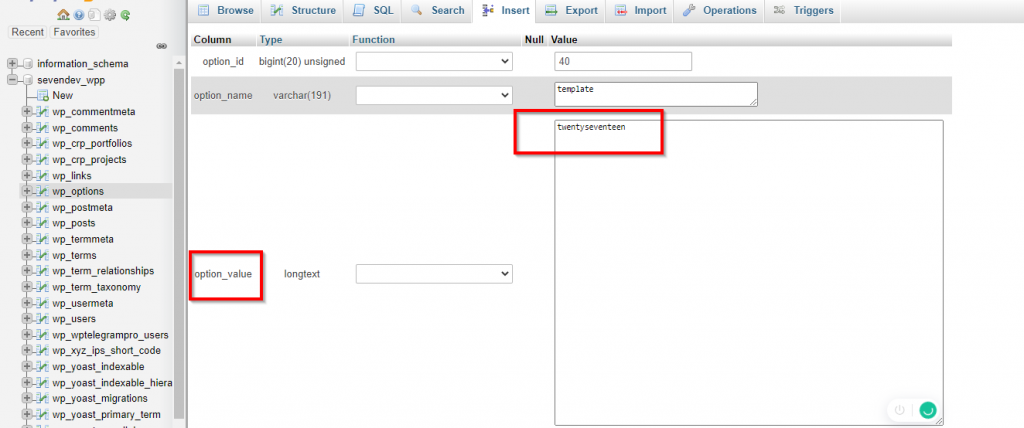This screenshot has width=1024, height=428.
Task: Sort by the Function column header
Action: click(374, 40)
